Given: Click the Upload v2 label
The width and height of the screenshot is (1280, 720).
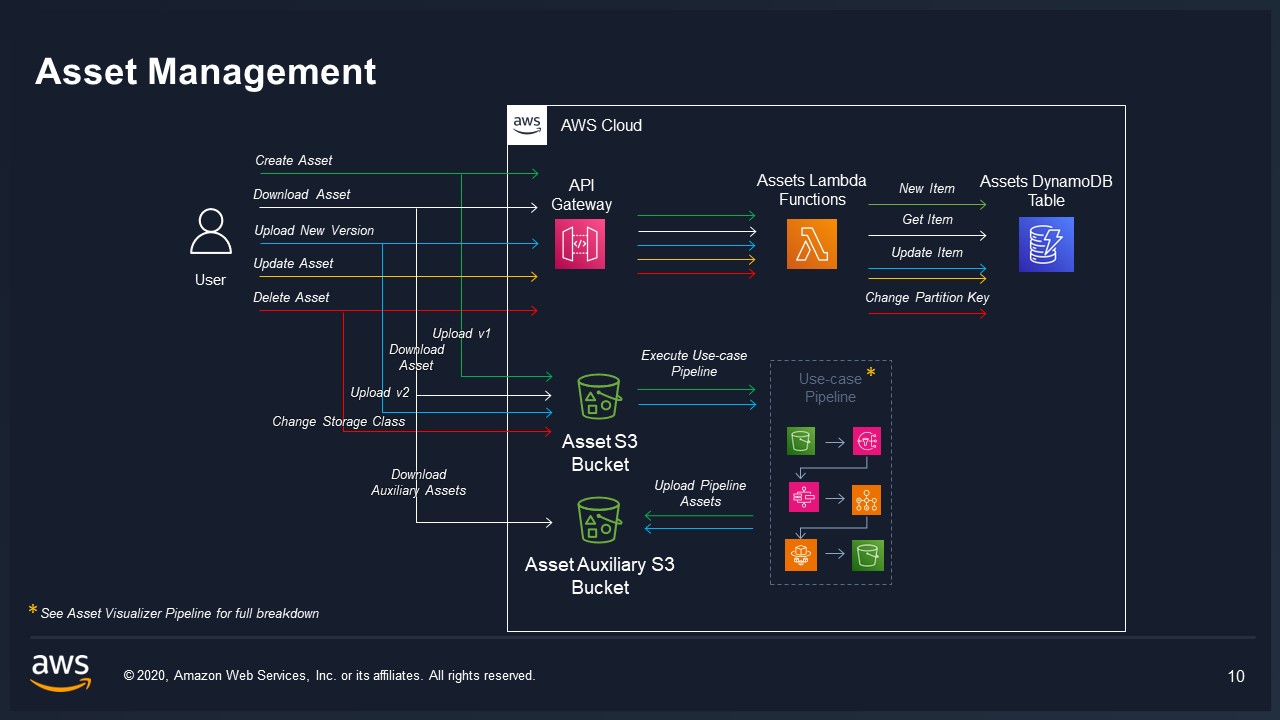Looking at the screenshot, I should point(380,392).
